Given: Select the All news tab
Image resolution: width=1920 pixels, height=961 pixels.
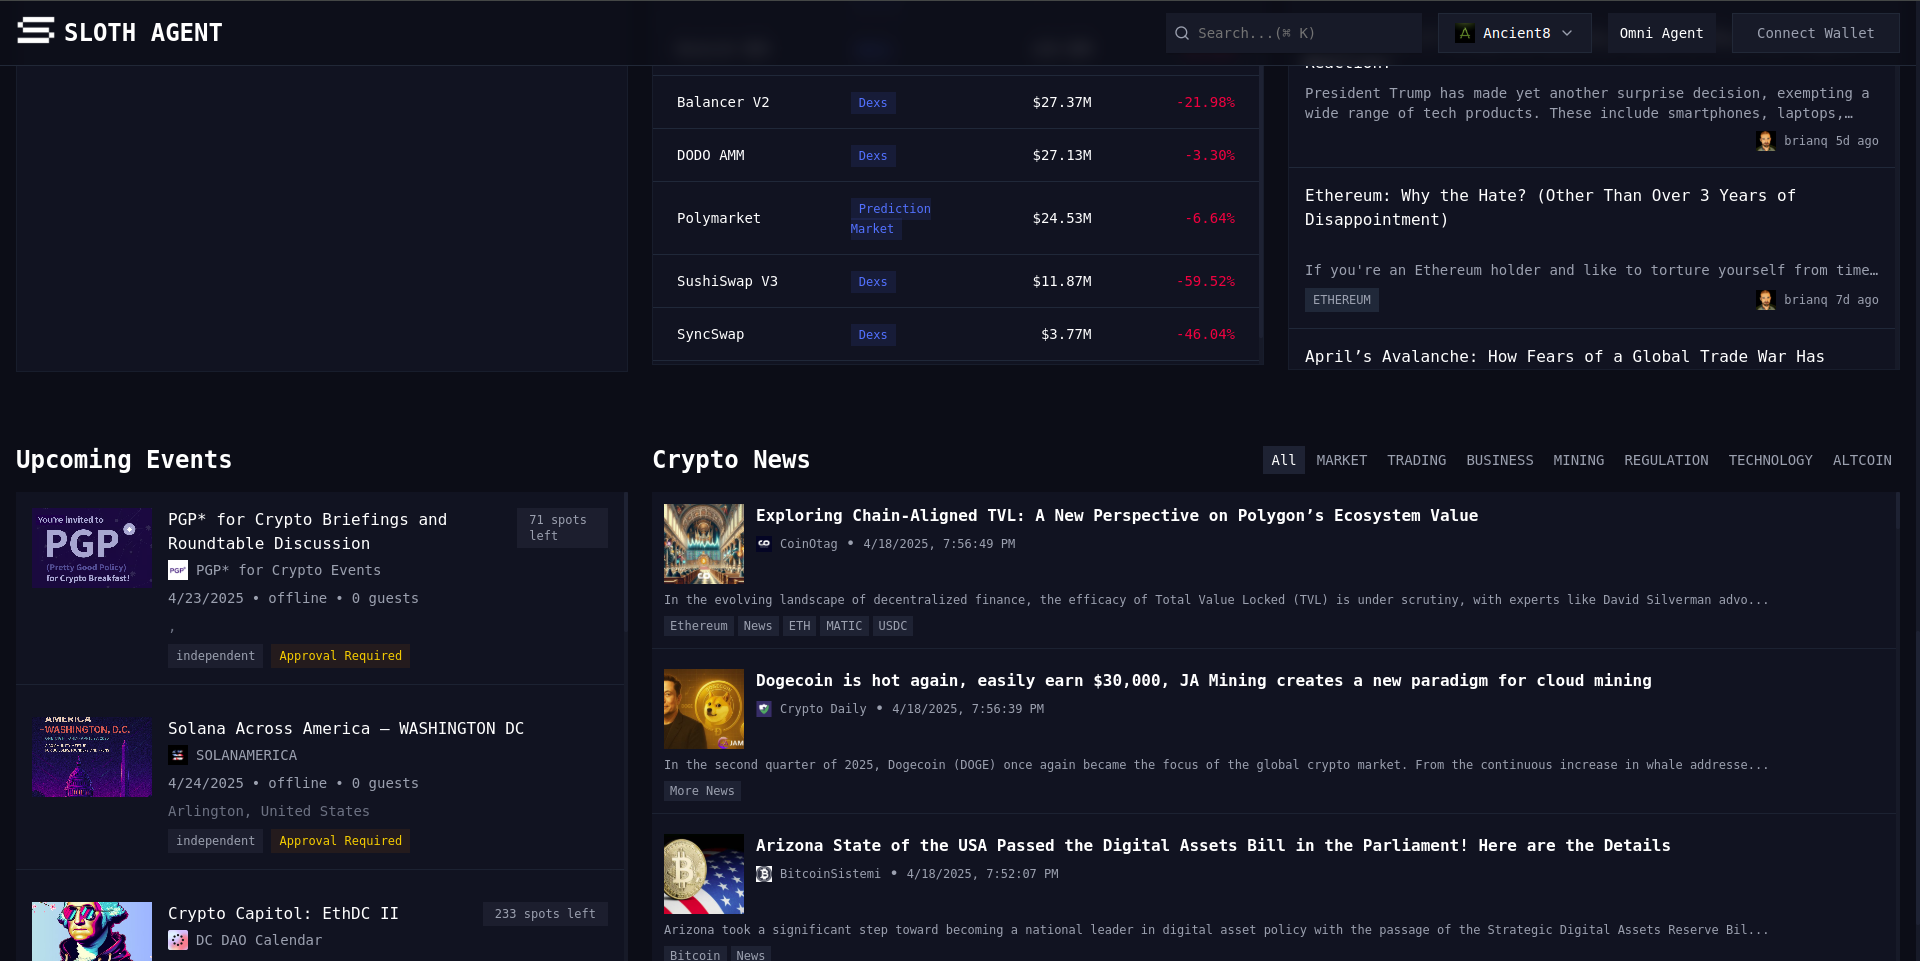Looking at the screenshot, I should click(1283, 460).
